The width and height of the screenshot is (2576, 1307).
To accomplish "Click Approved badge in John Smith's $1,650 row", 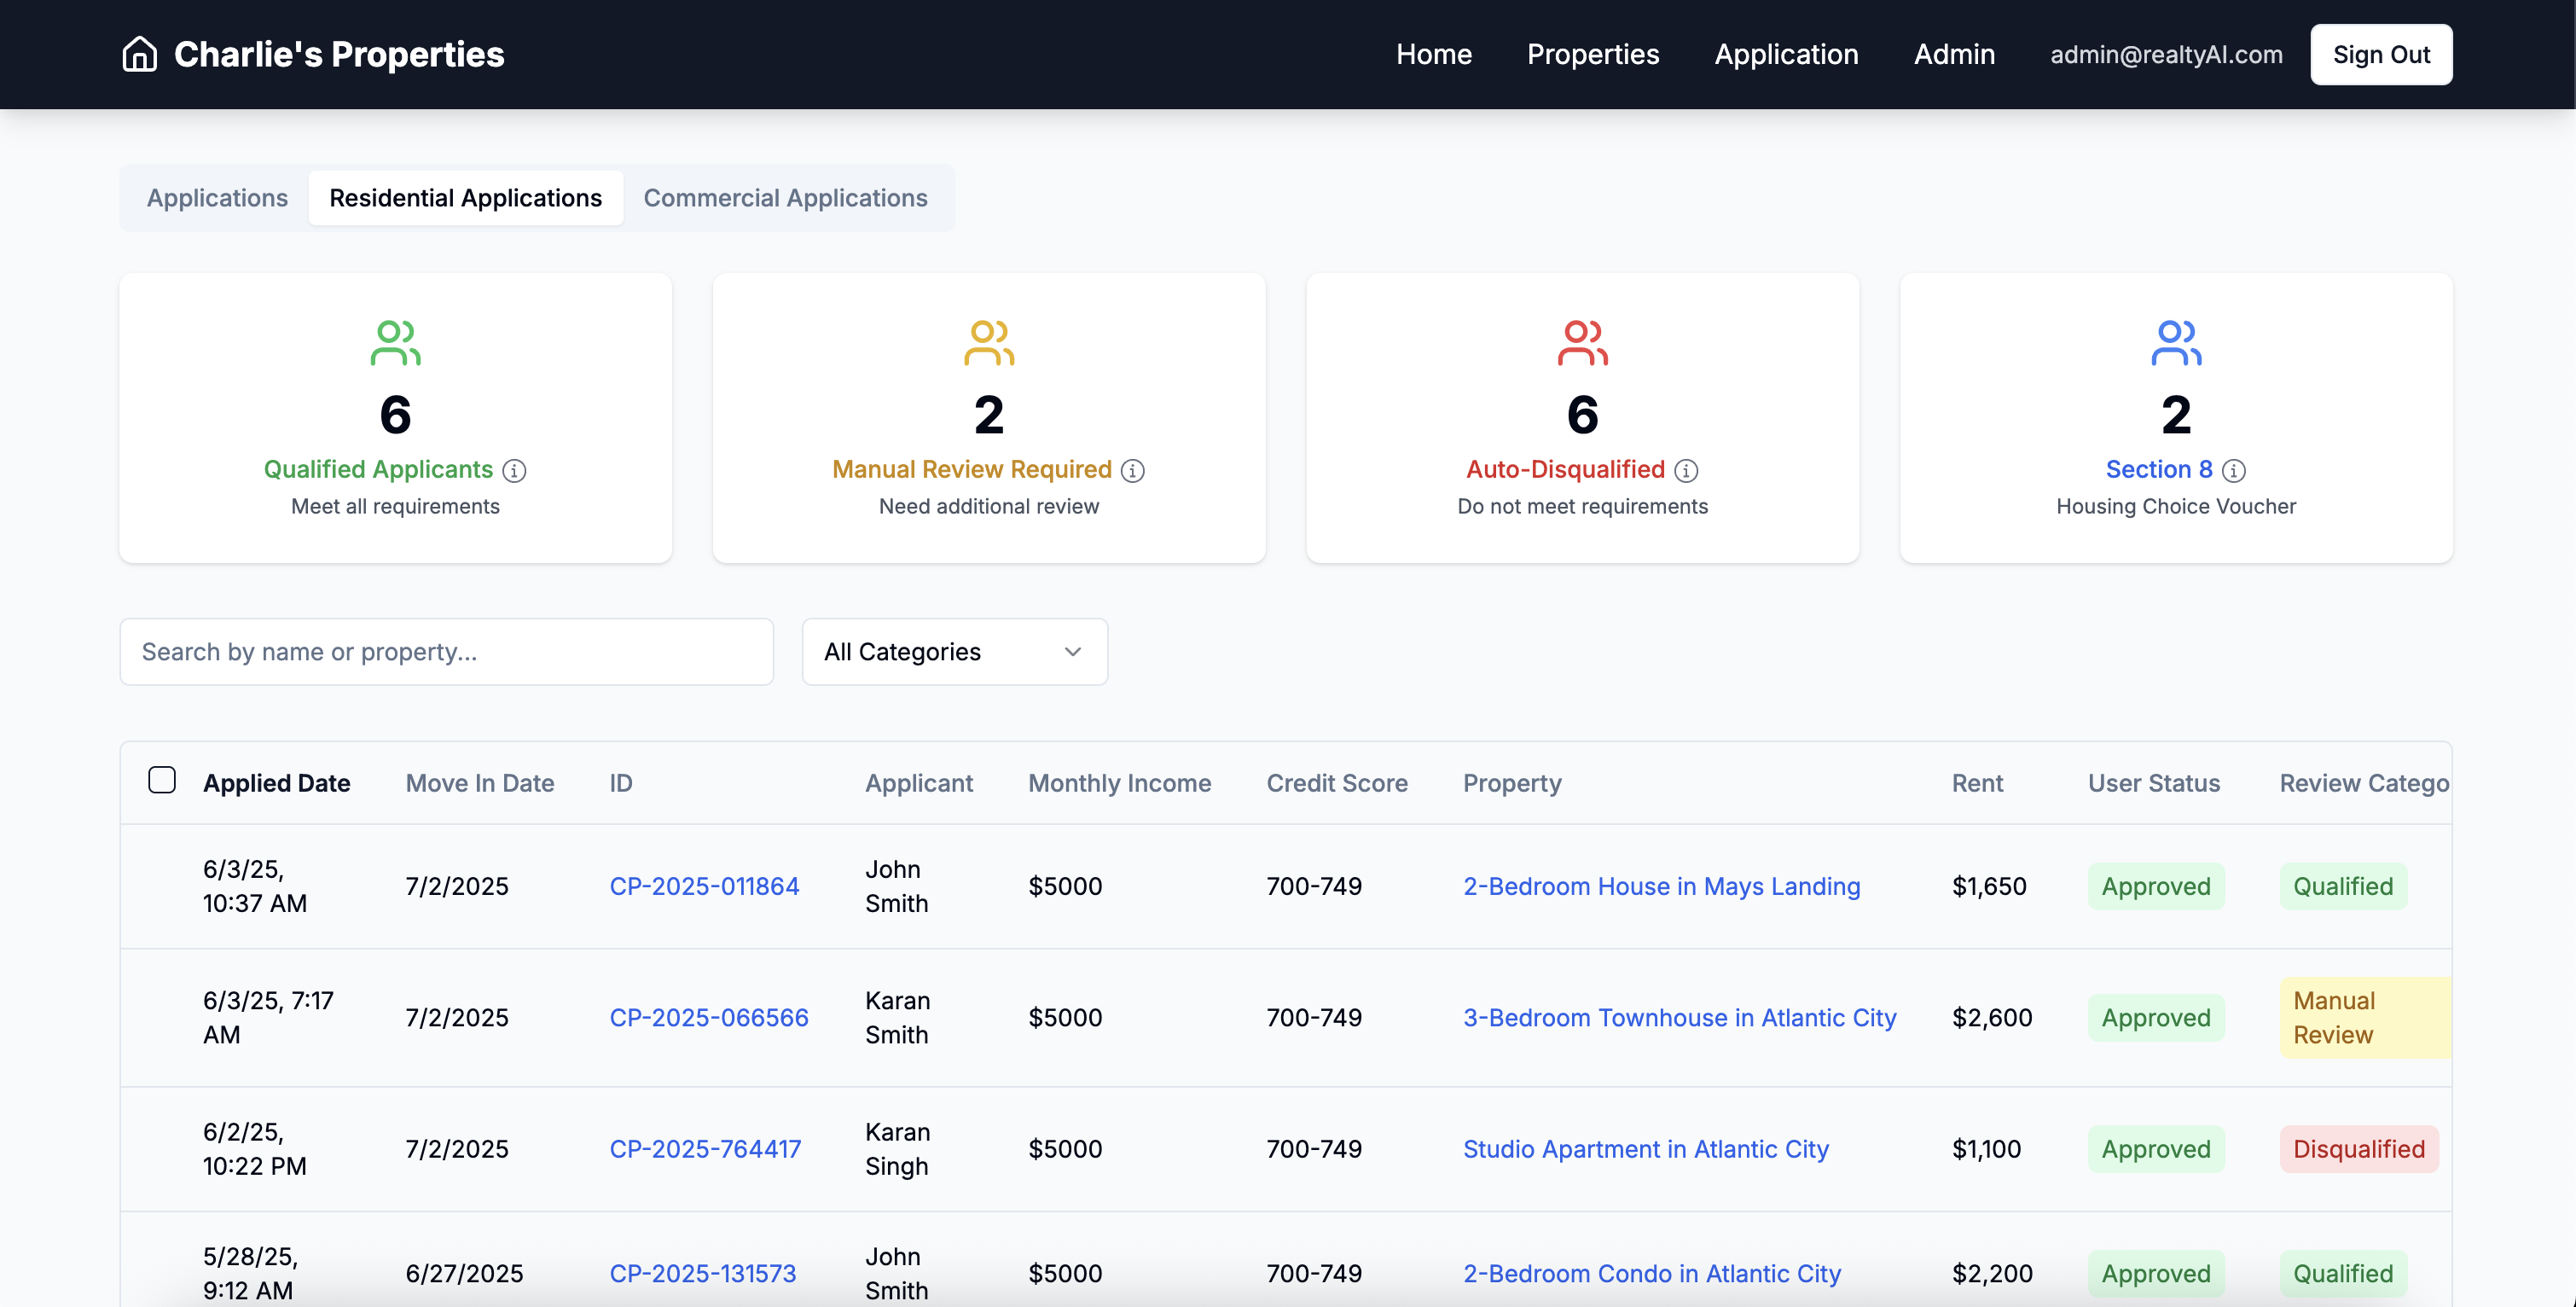I will (2156, 886).
